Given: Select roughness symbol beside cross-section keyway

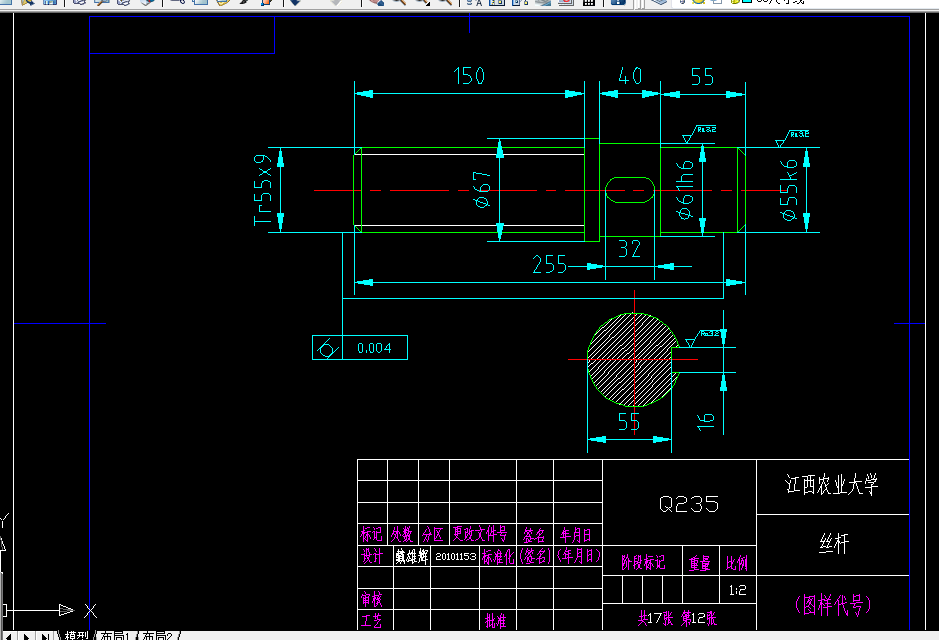Looking at the screenshot, I should pyautogui.click(x=702, y=338).
